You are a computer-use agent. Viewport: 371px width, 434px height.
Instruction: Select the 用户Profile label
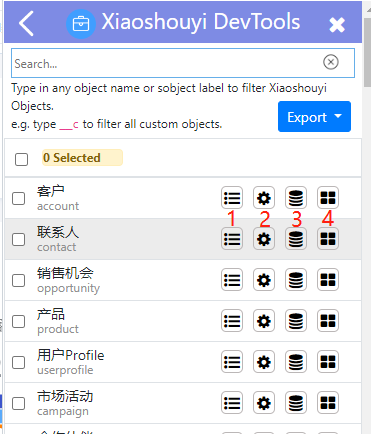click(x=70, y=355)
